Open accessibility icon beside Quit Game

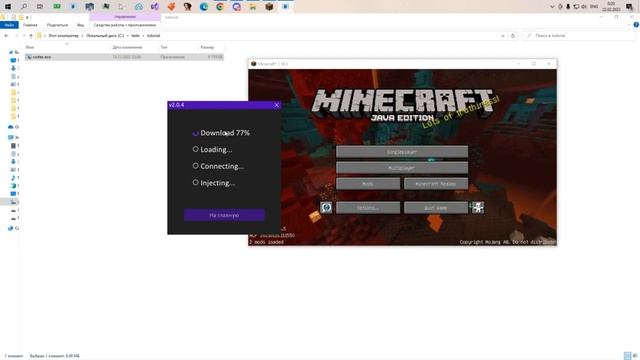click(478, 207)
